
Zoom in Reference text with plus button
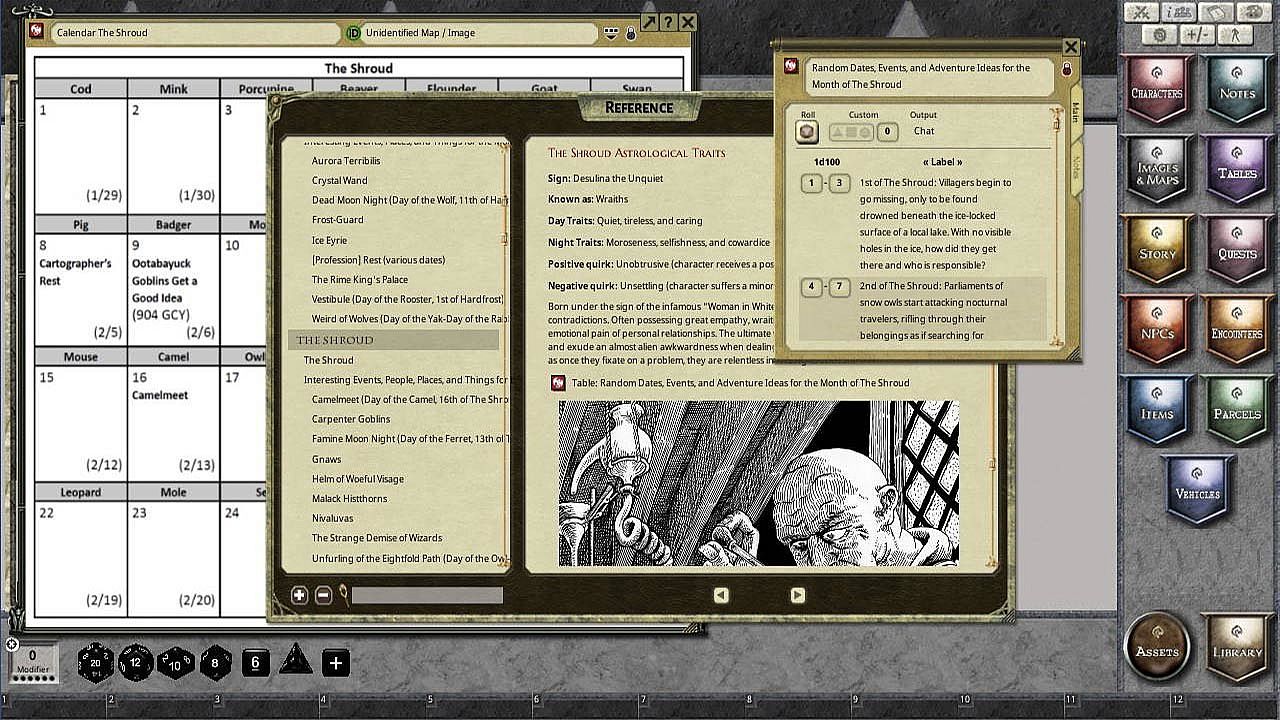[299, 595]
